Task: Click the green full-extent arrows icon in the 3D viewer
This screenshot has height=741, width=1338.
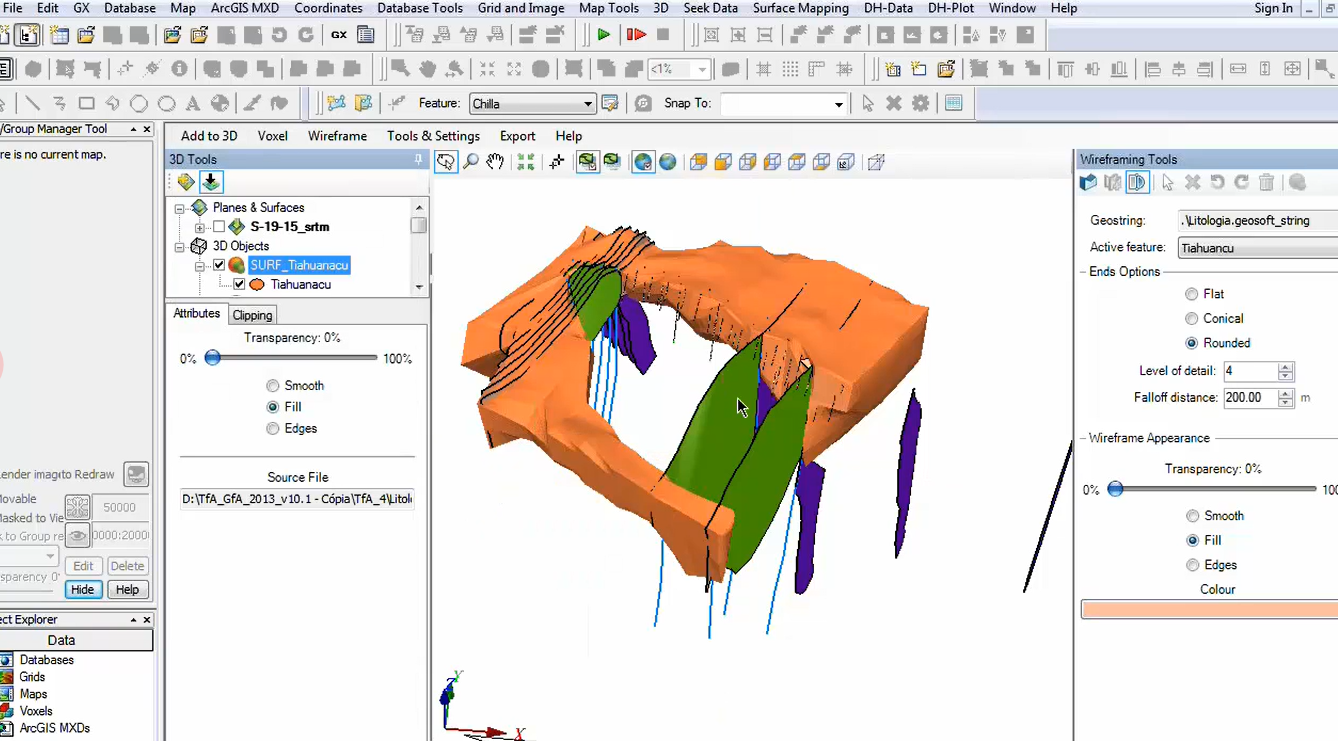Action: tap(526, 162)
